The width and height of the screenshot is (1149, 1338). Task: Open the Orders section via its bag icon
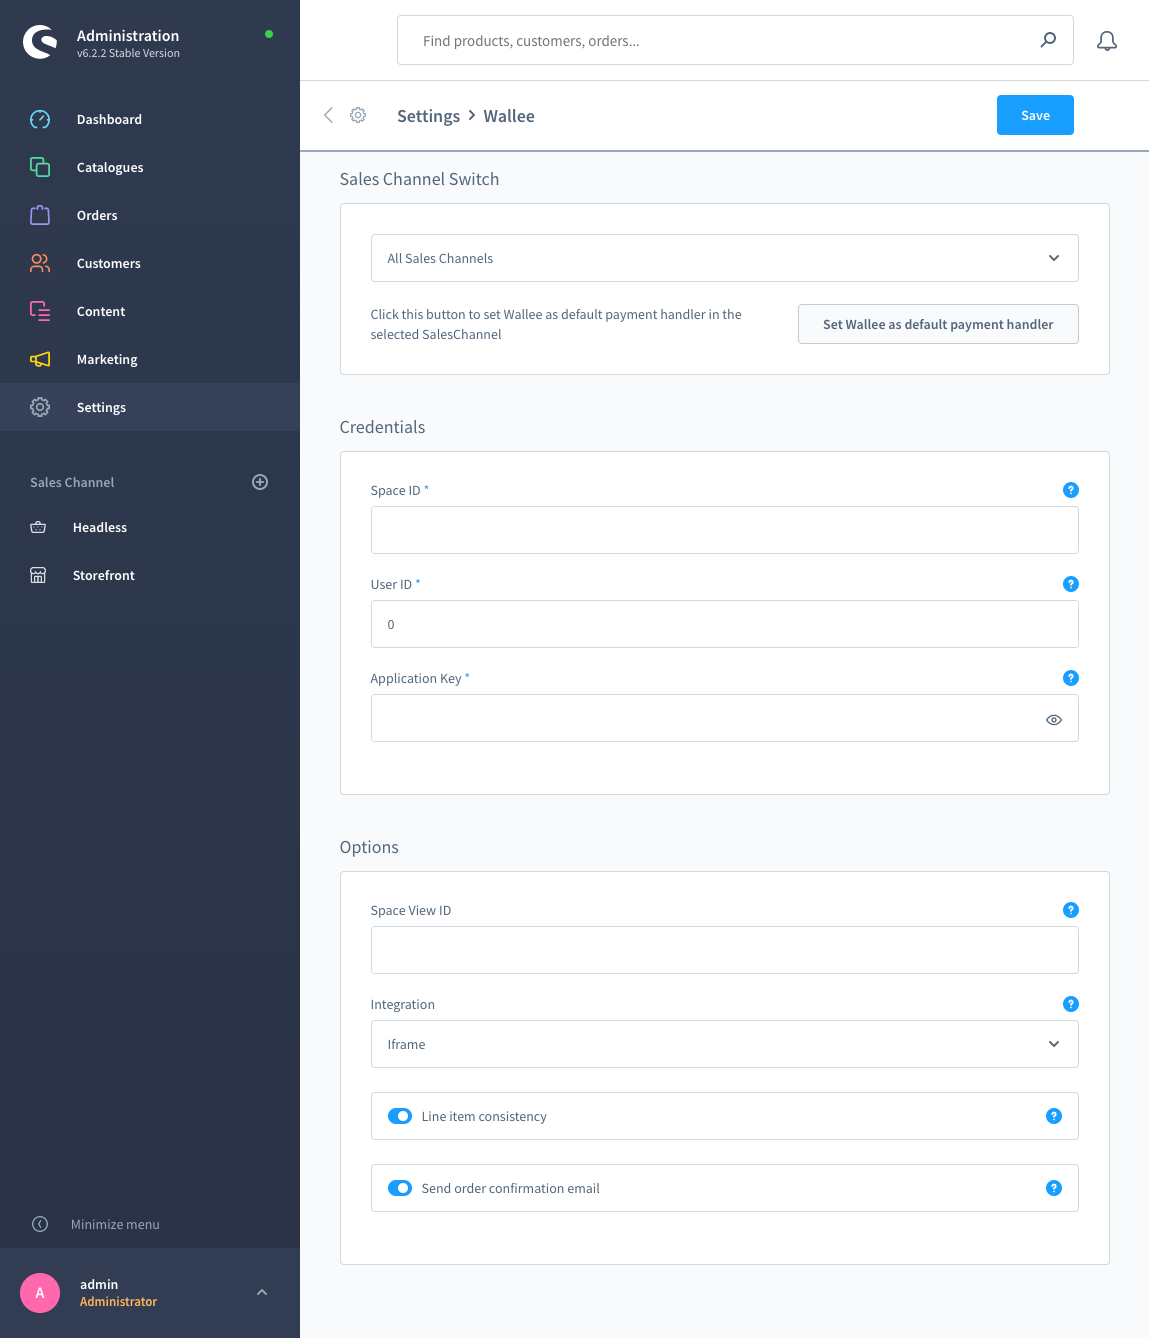40,215
